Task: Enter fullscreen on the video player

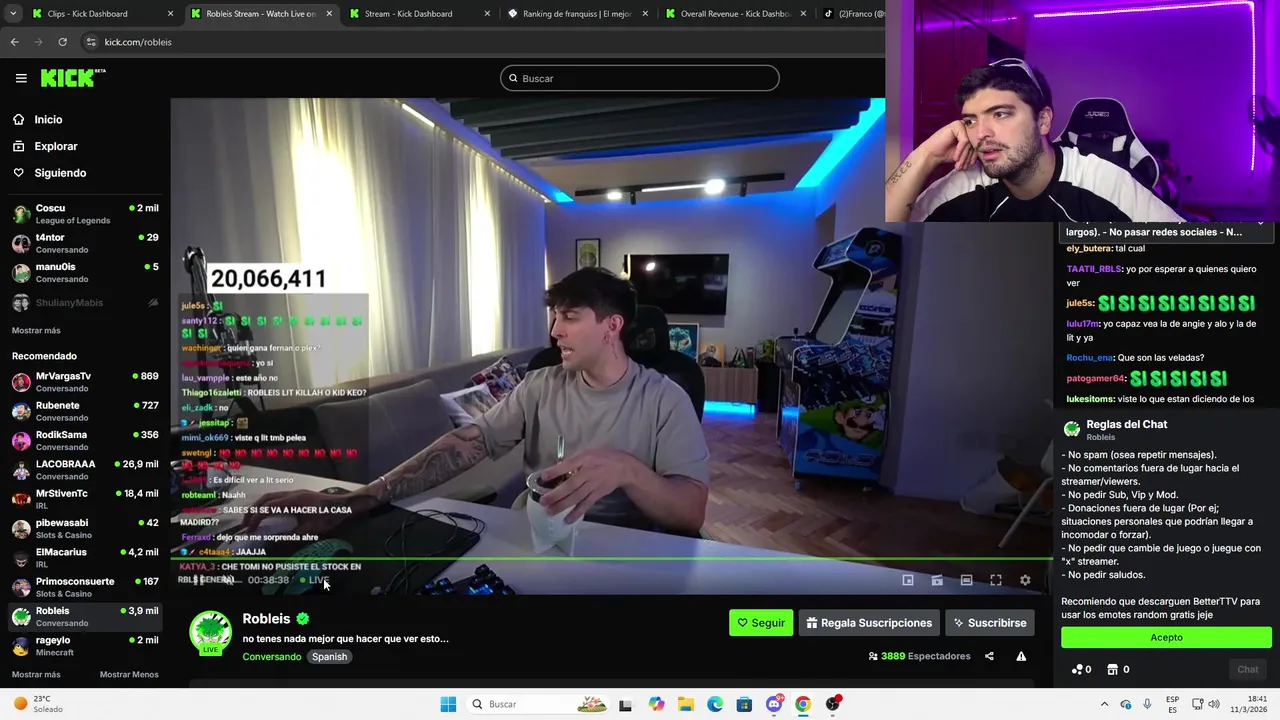Action: pyautogui.click(x=996, y=580)
